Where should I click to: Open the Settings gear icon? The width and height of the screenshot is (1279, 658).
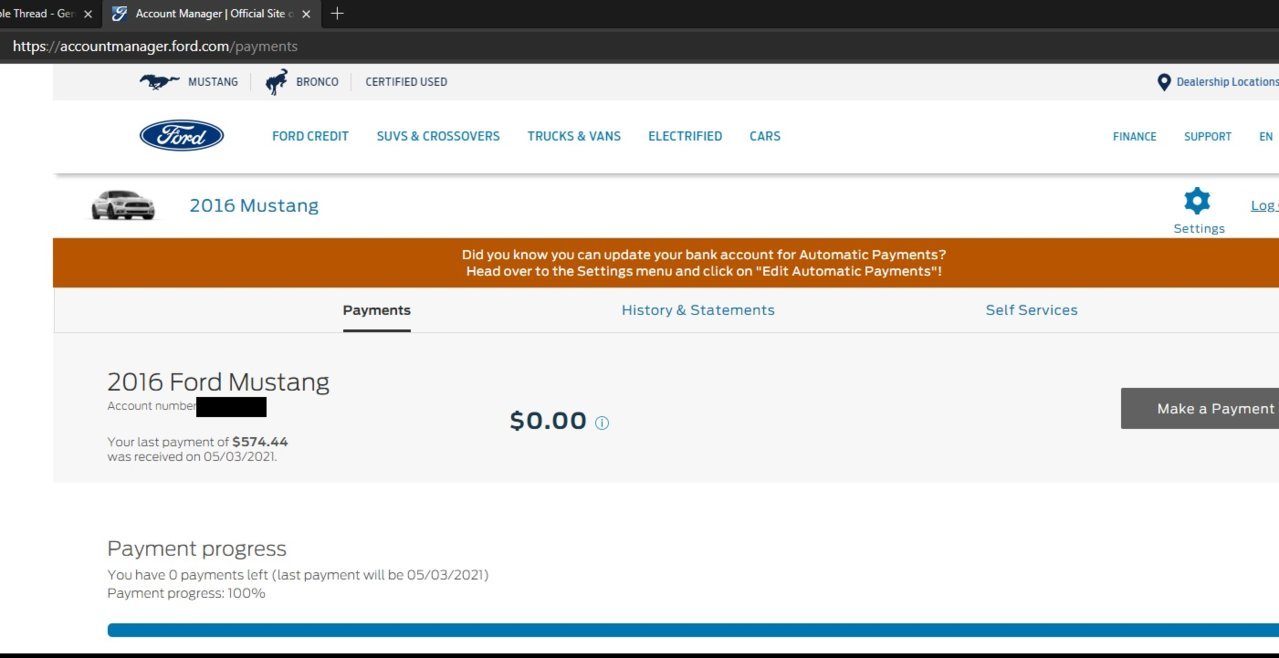pyautogui.click(x=1197, y=201)
